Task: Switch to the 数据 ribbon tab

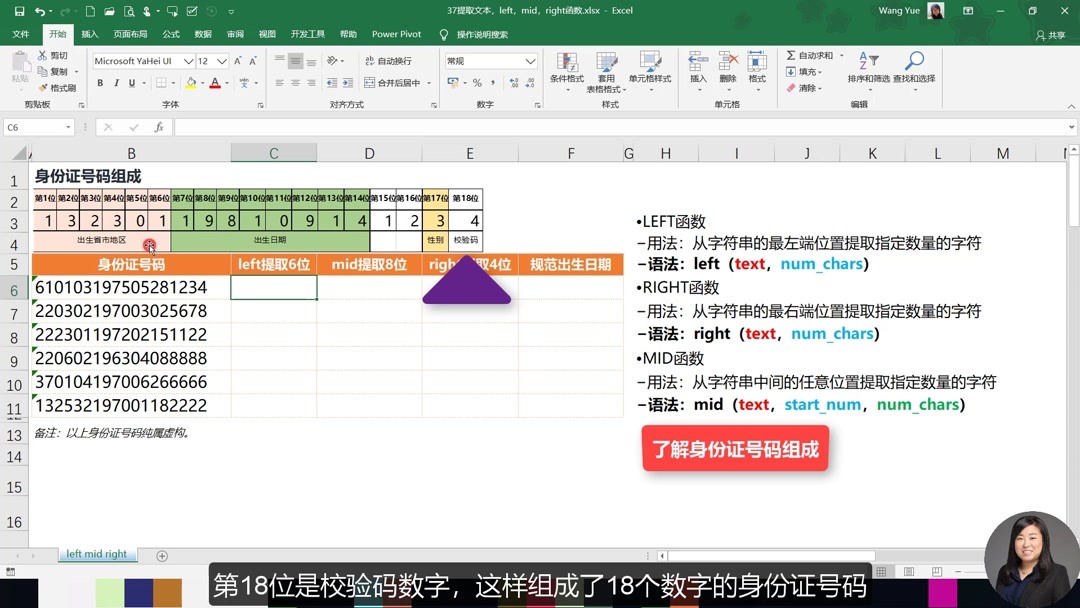Action: point(202,33)
